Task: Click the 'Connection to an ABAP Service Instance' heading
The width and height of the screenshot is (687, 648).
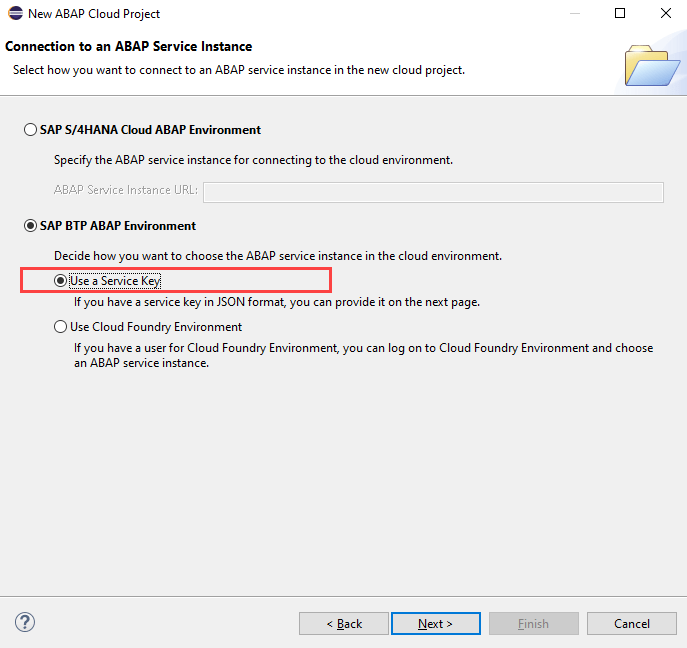Action: [x=129, y=47]
